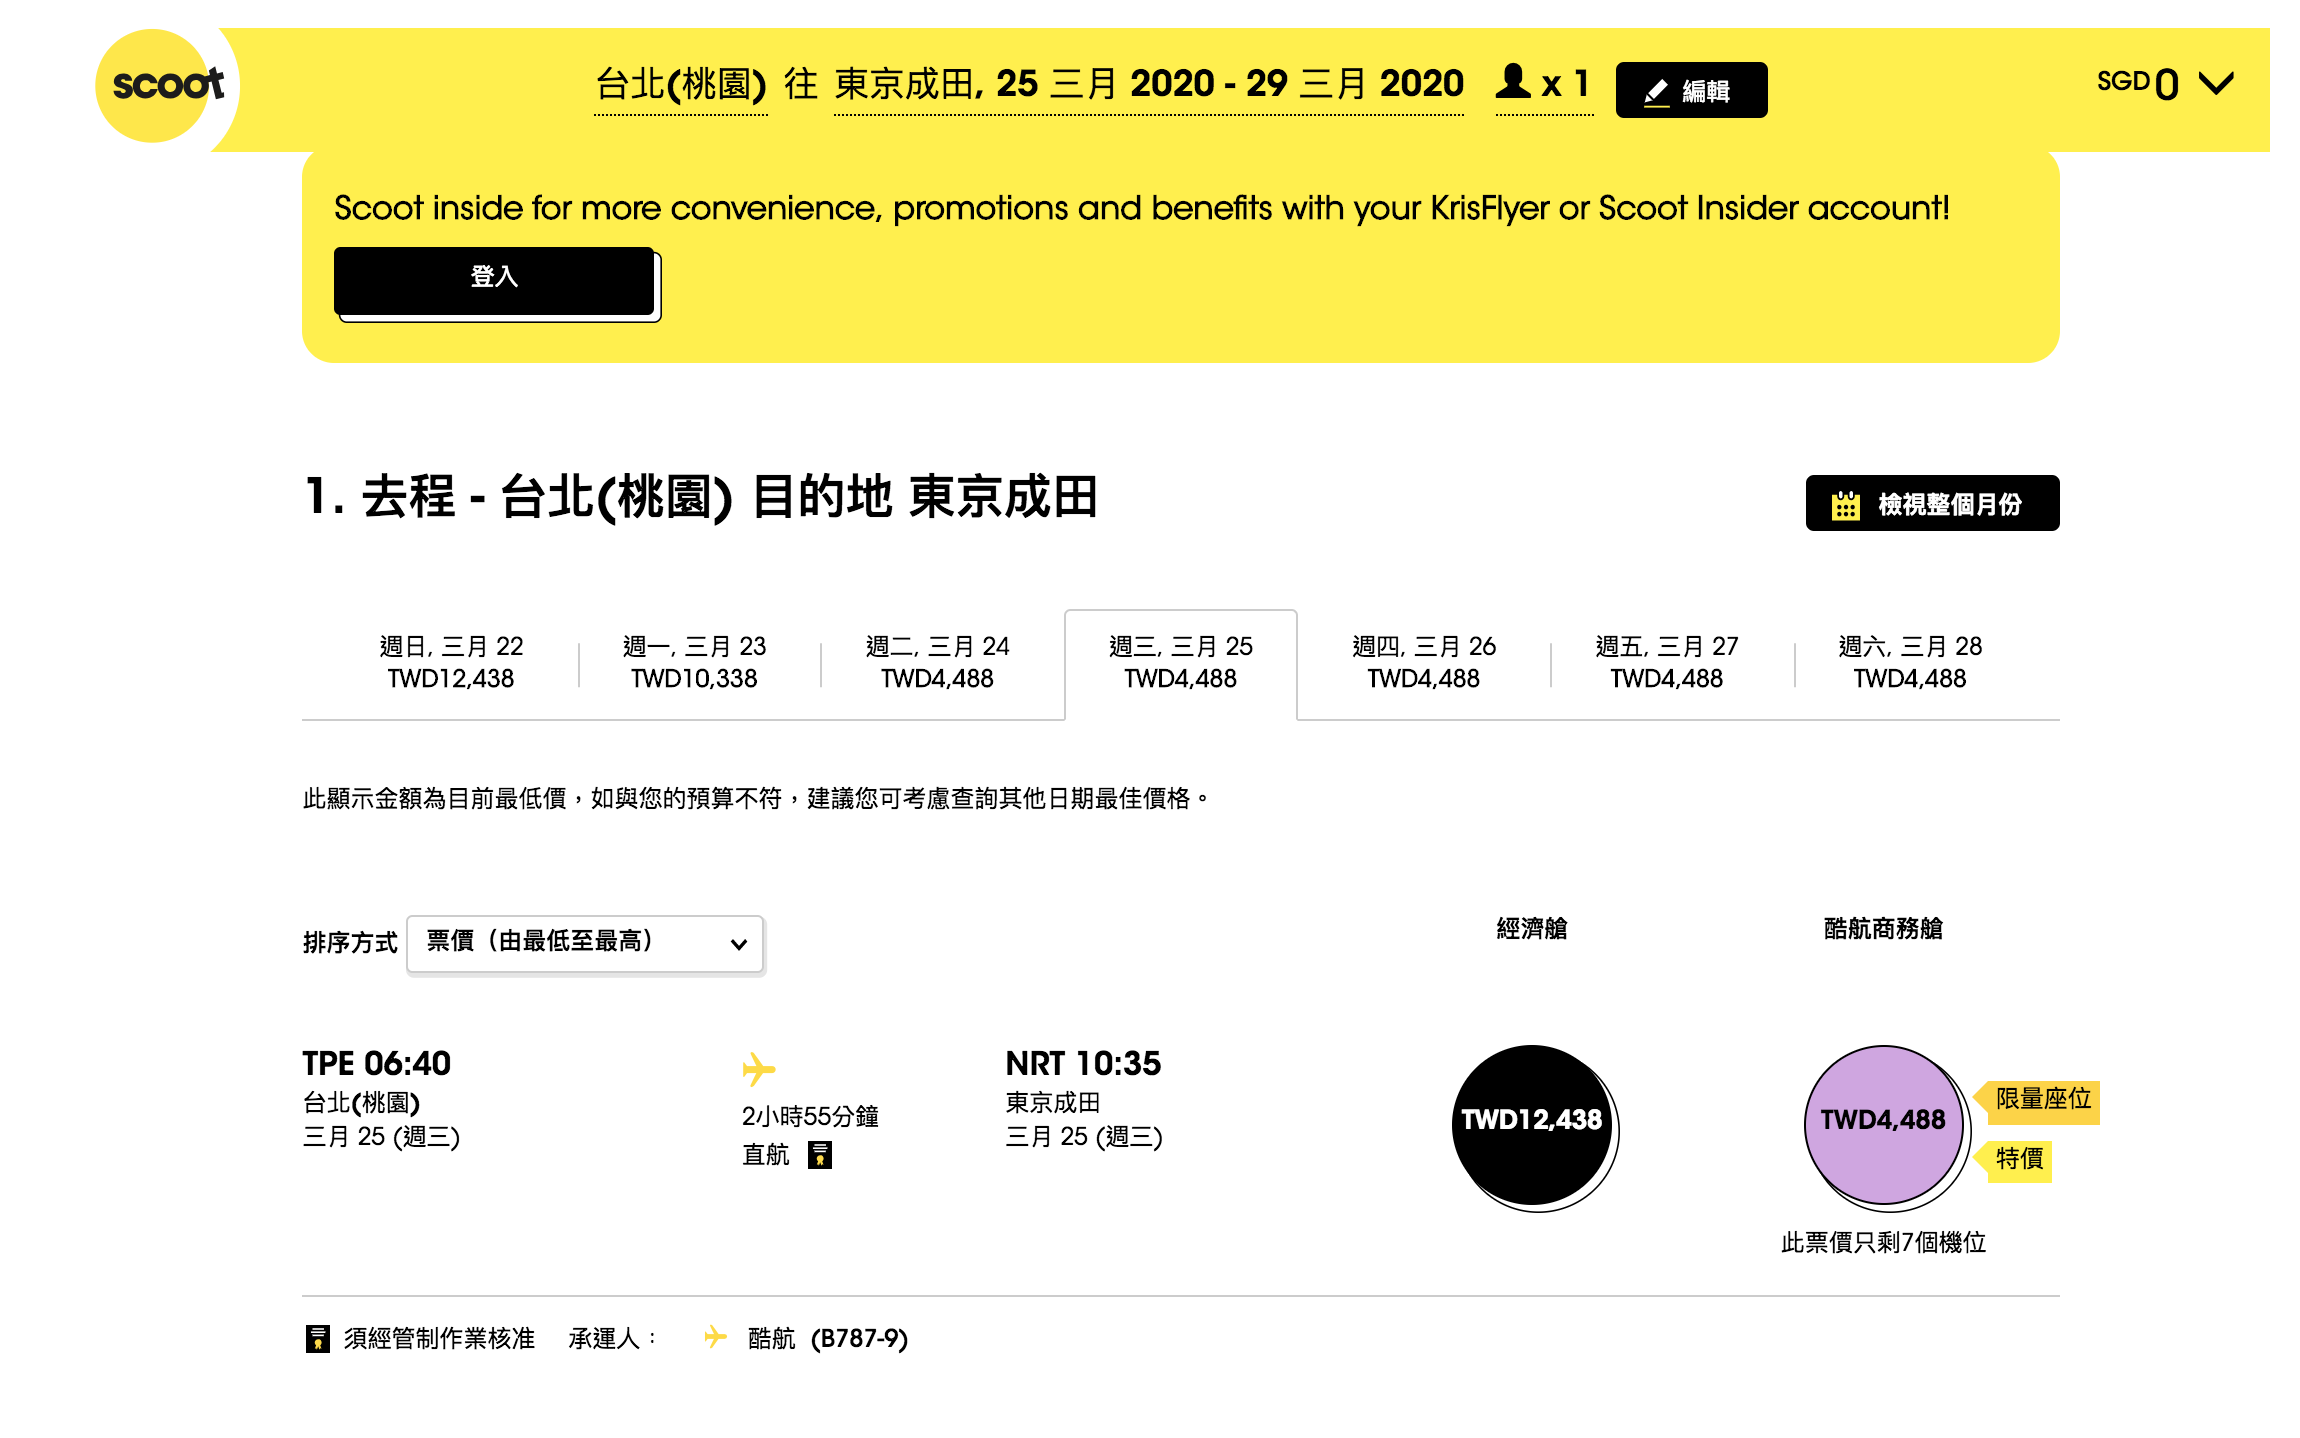Click the 登入 login button

[x=494, y=280]
